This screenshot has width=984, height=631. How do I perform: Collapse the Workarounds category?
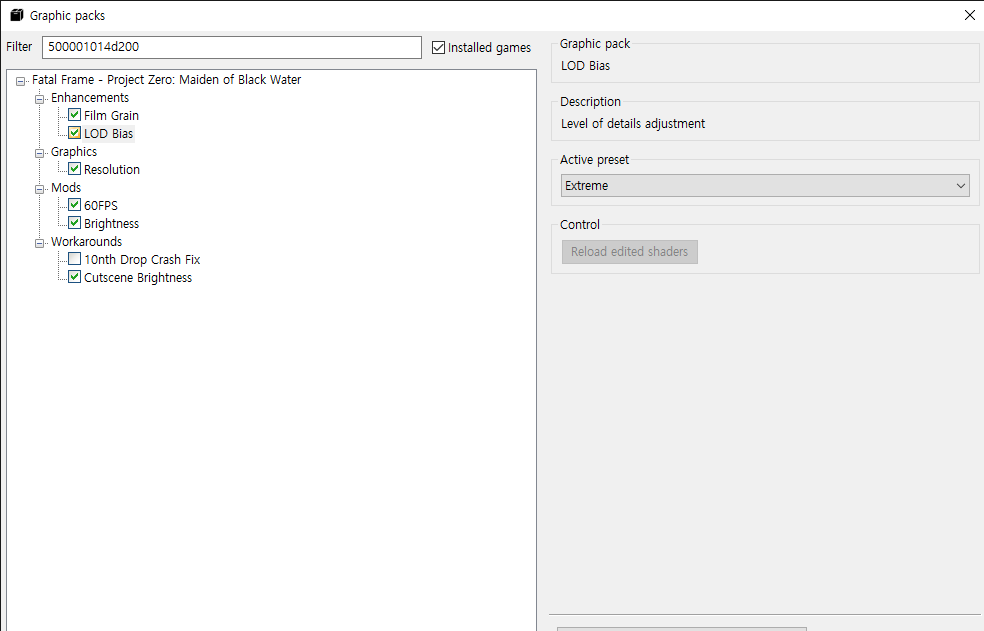pyautogui.click(x=40, y=243)
